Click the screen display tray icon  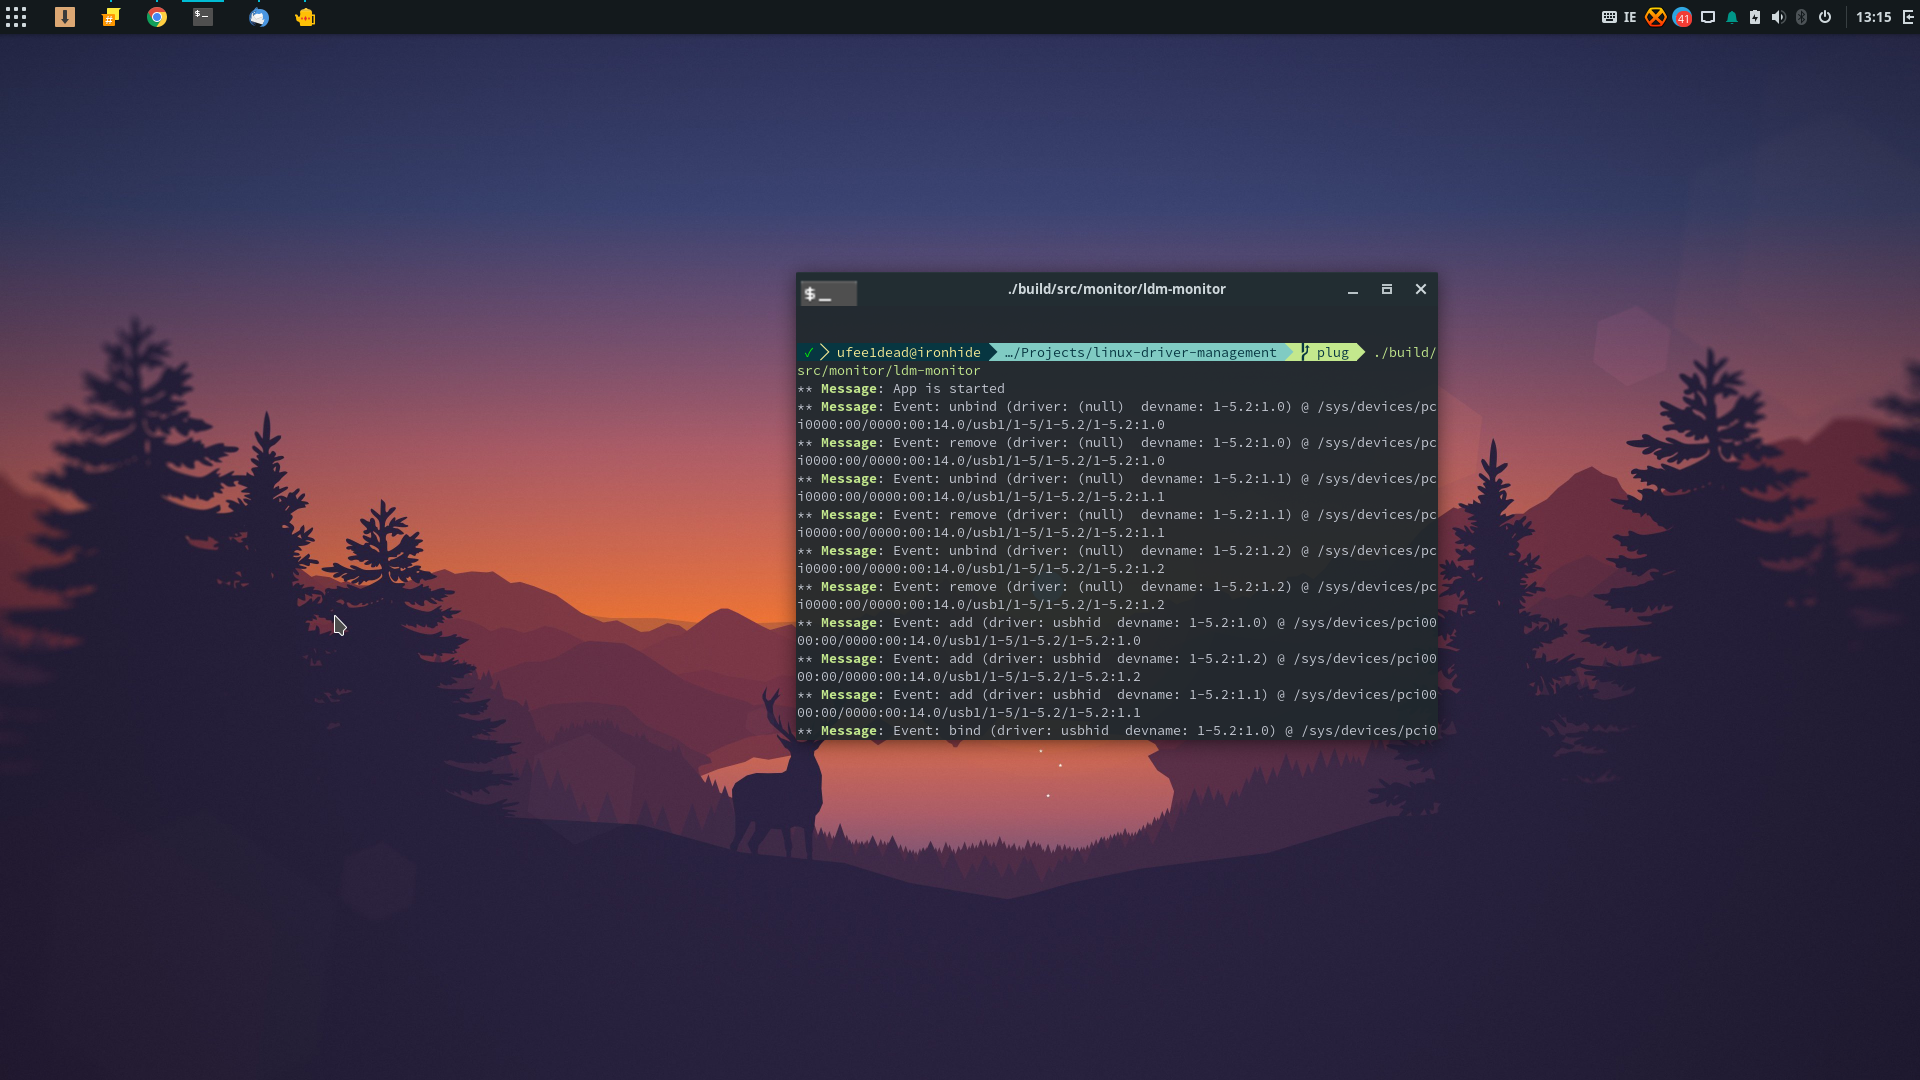tap(1708, 17)
